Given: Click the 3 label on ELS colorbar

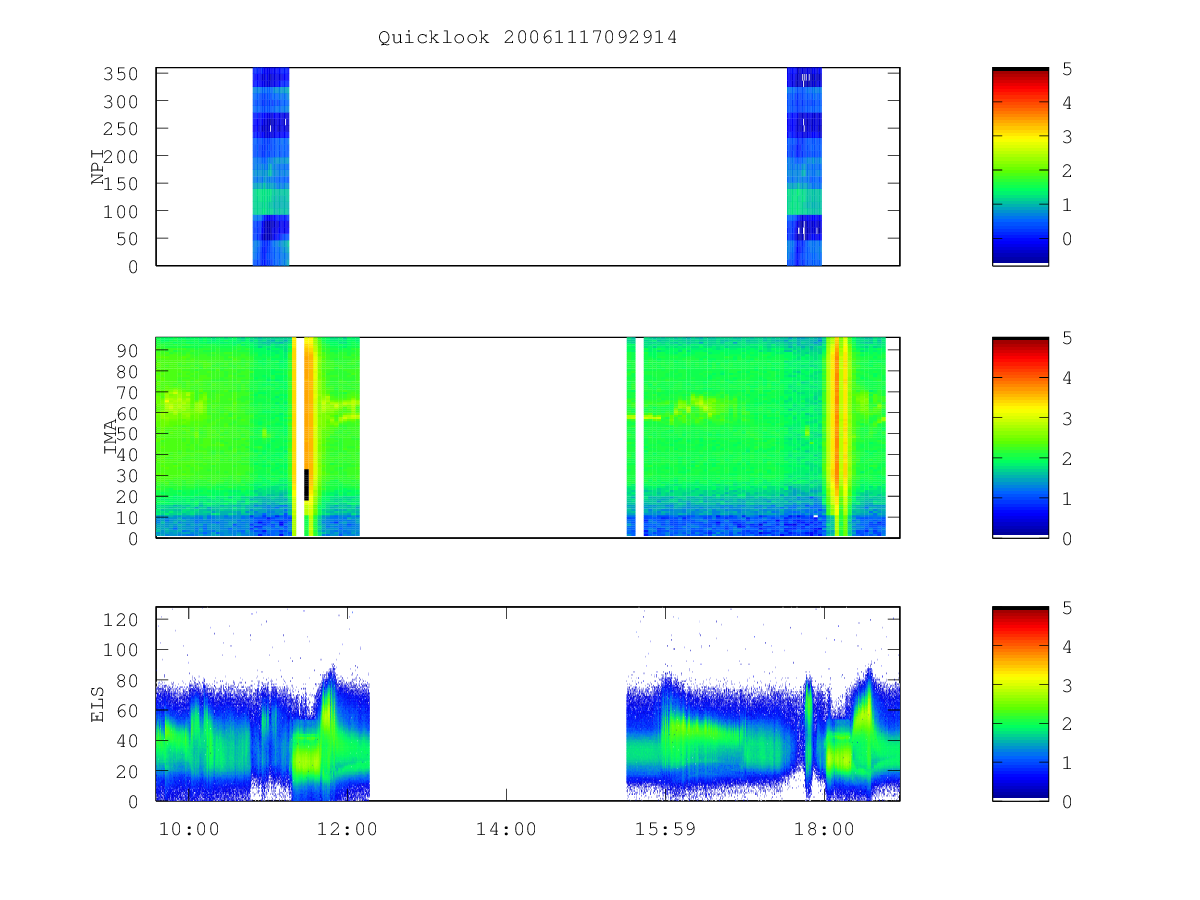Looking at the screenshot, I should click(1067, 685).
